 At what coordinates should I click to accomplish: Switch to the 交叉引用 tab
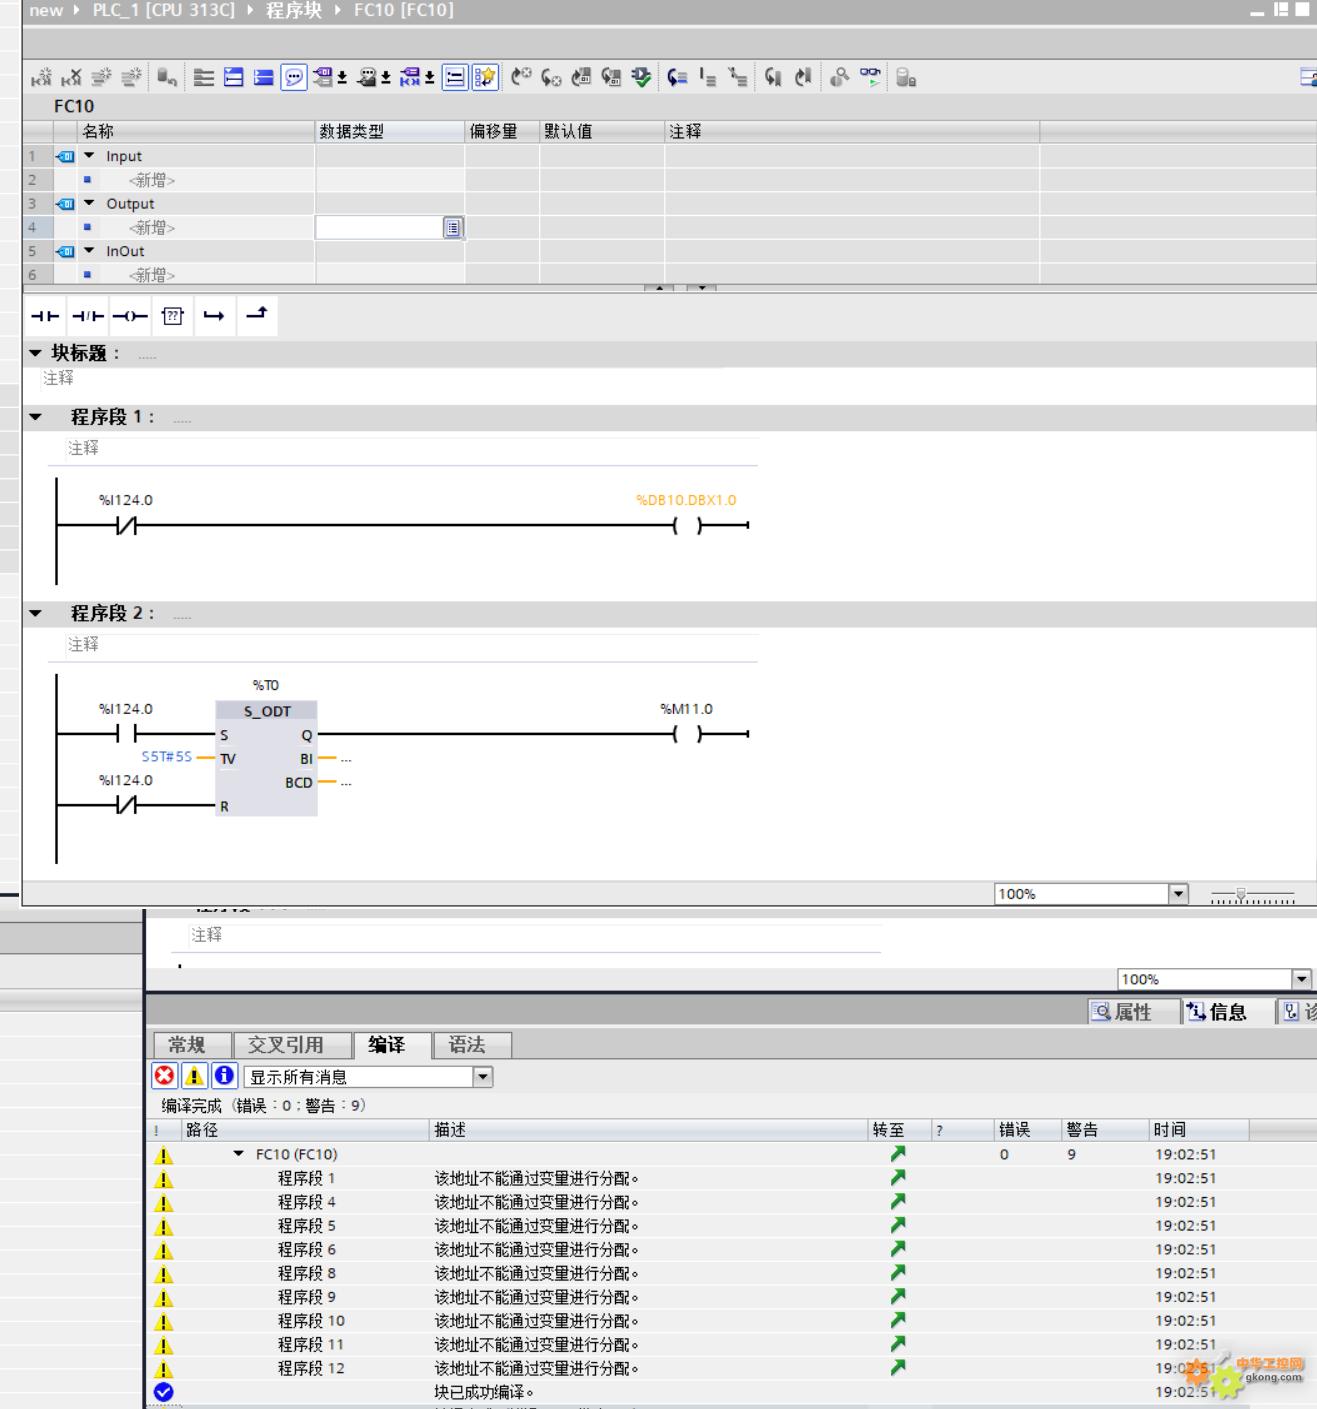pos(286,1045)
